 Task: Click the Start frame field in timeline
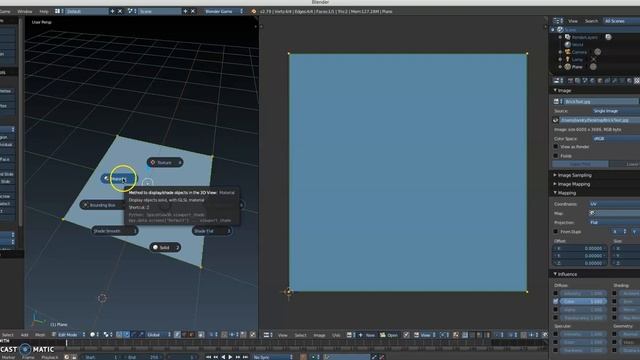pos(100,357)
